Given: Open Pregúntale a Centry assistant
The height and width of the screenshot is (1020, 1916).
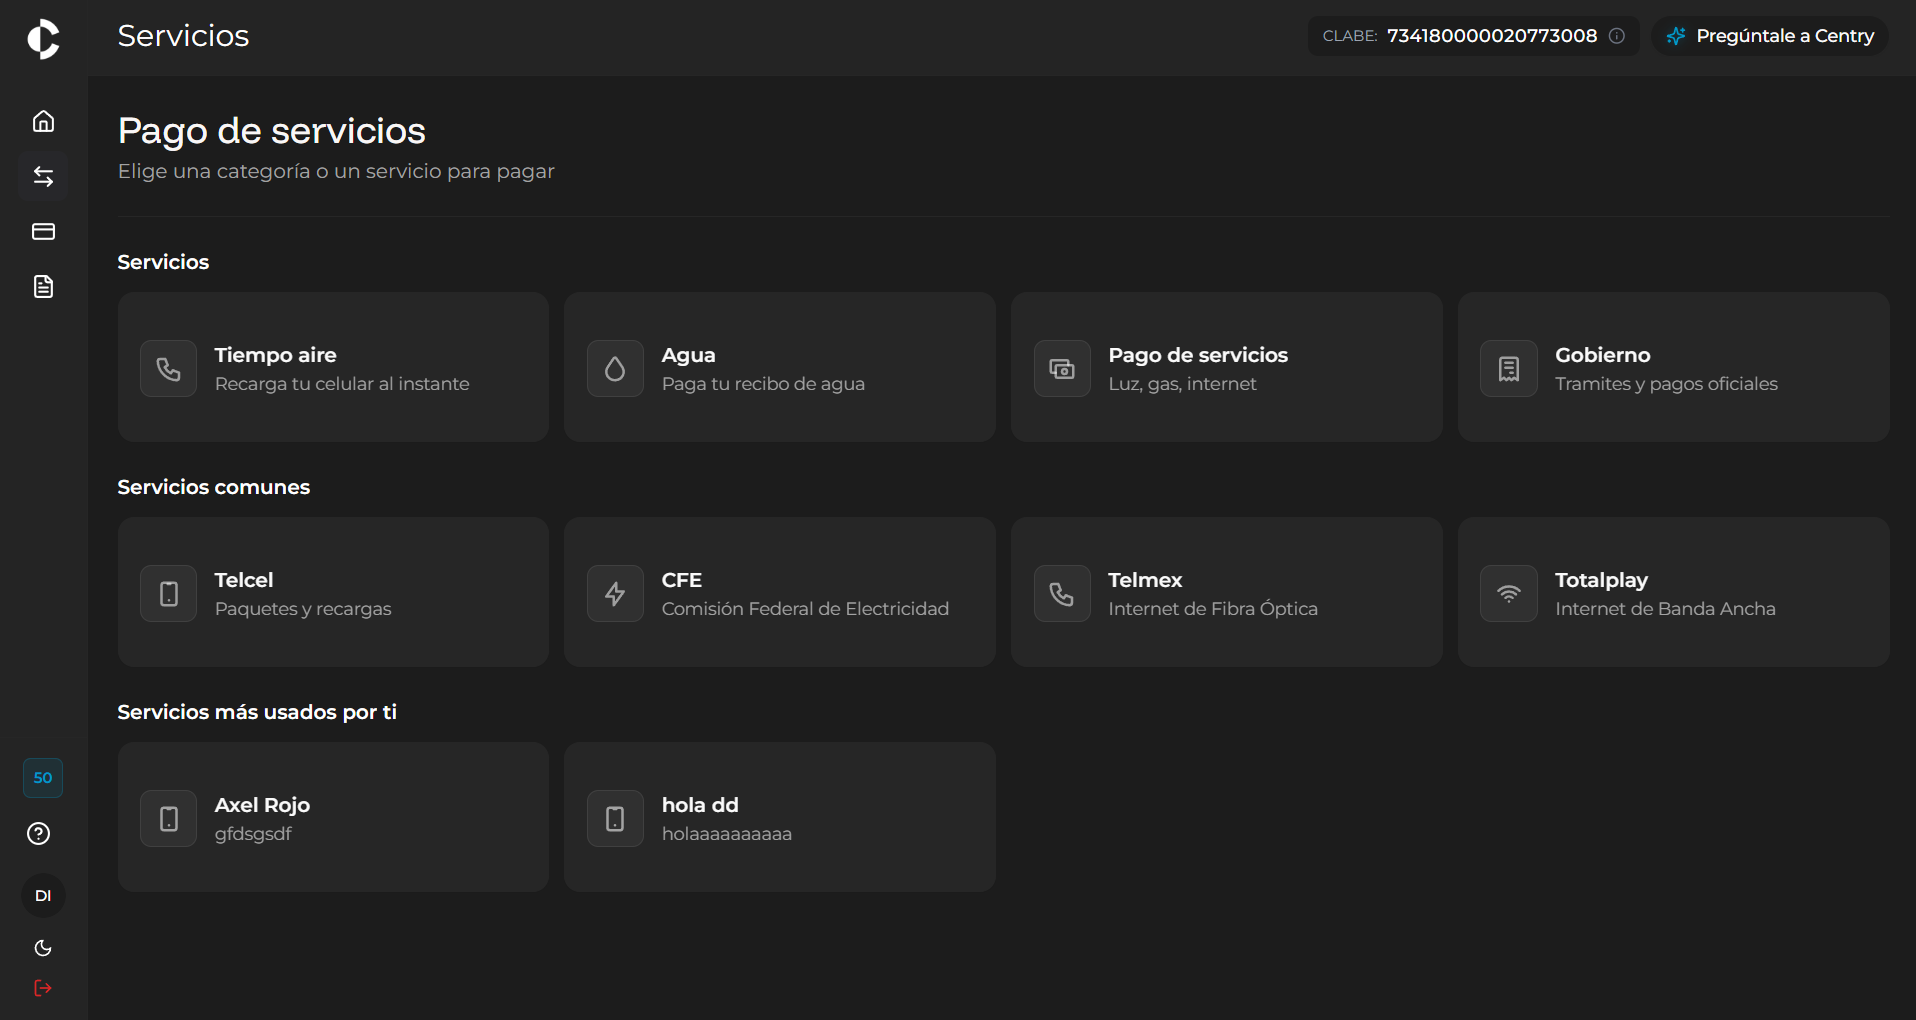Looking at the screenshot, I should [x=1770, y=36].
